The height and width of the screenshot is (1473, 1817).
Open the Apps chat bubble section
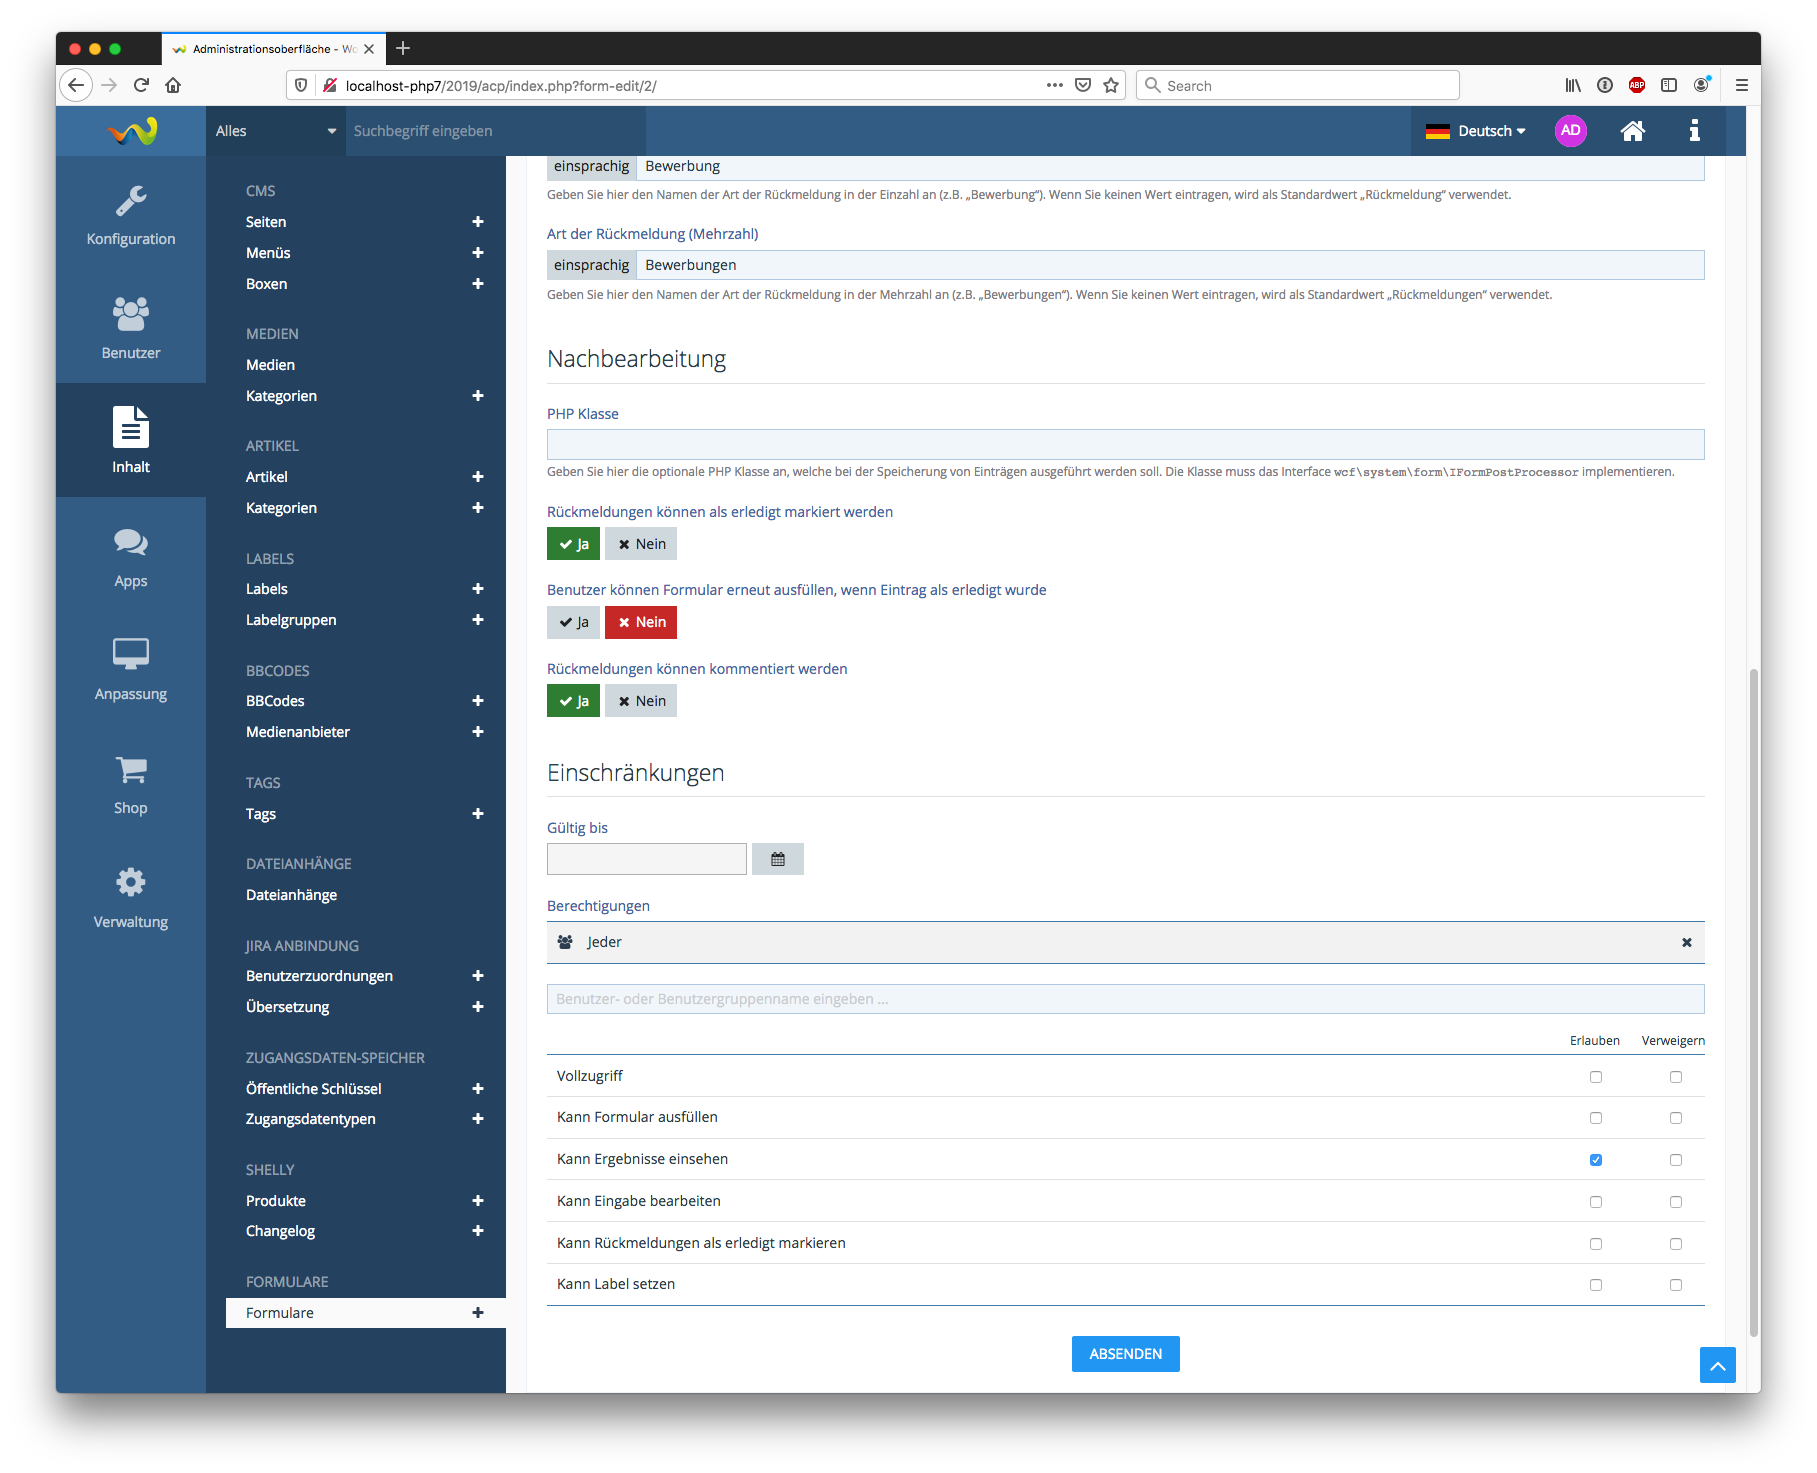coord(131,557)
